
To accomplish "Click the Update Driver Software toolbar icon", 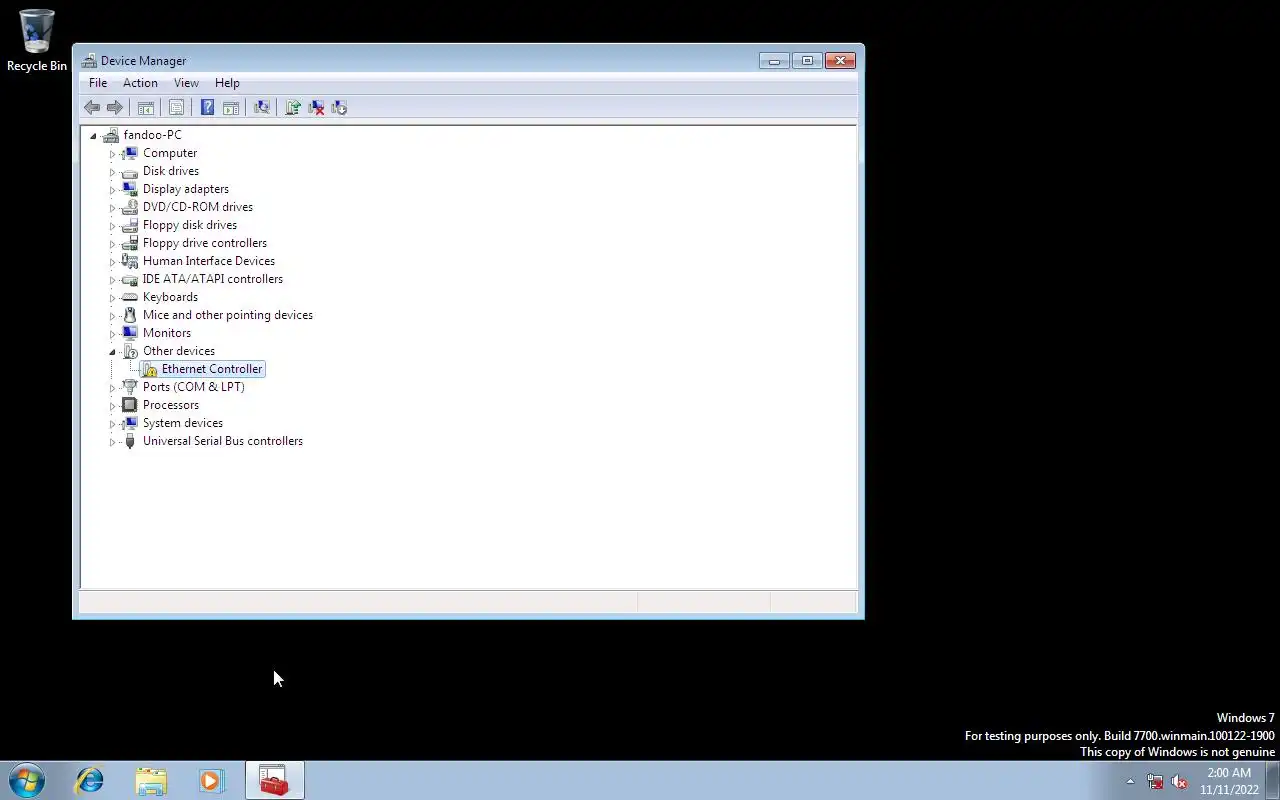I will coord(293,107).
